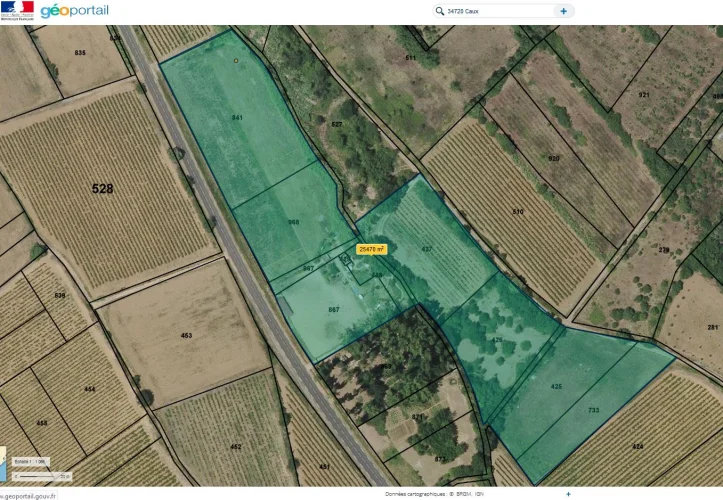Image resolution: width=723 pixels, height=500 pixels.
Task: Select the large parcel numbered 528
Action: 102,187
